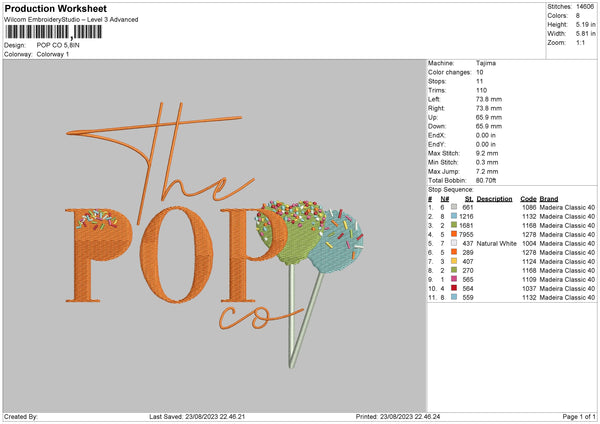Image resolution: width=600 pixels, height=424 pixels.
Task: Click the 'Code' column header
Action: pos(529,198)
